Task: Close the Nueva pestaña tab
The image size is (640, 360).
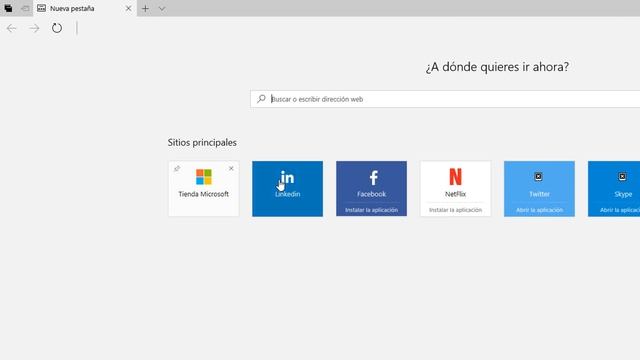Action: [128, 8]
